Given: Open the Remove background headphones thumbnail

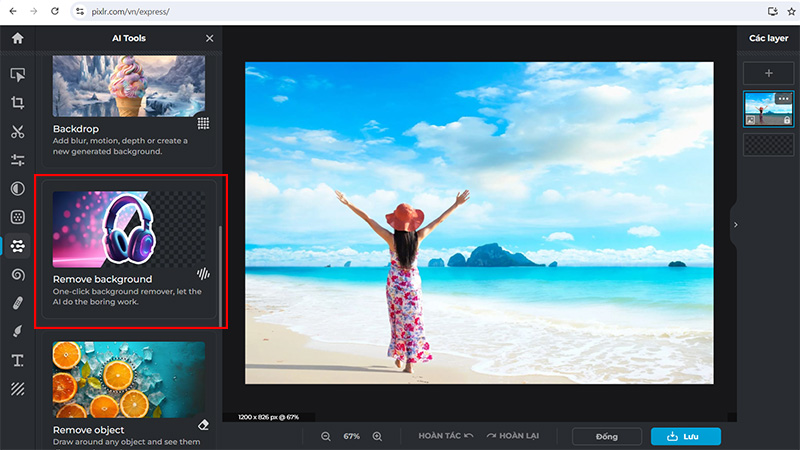Looking at the screenshot, I should [x=129, y=229].
